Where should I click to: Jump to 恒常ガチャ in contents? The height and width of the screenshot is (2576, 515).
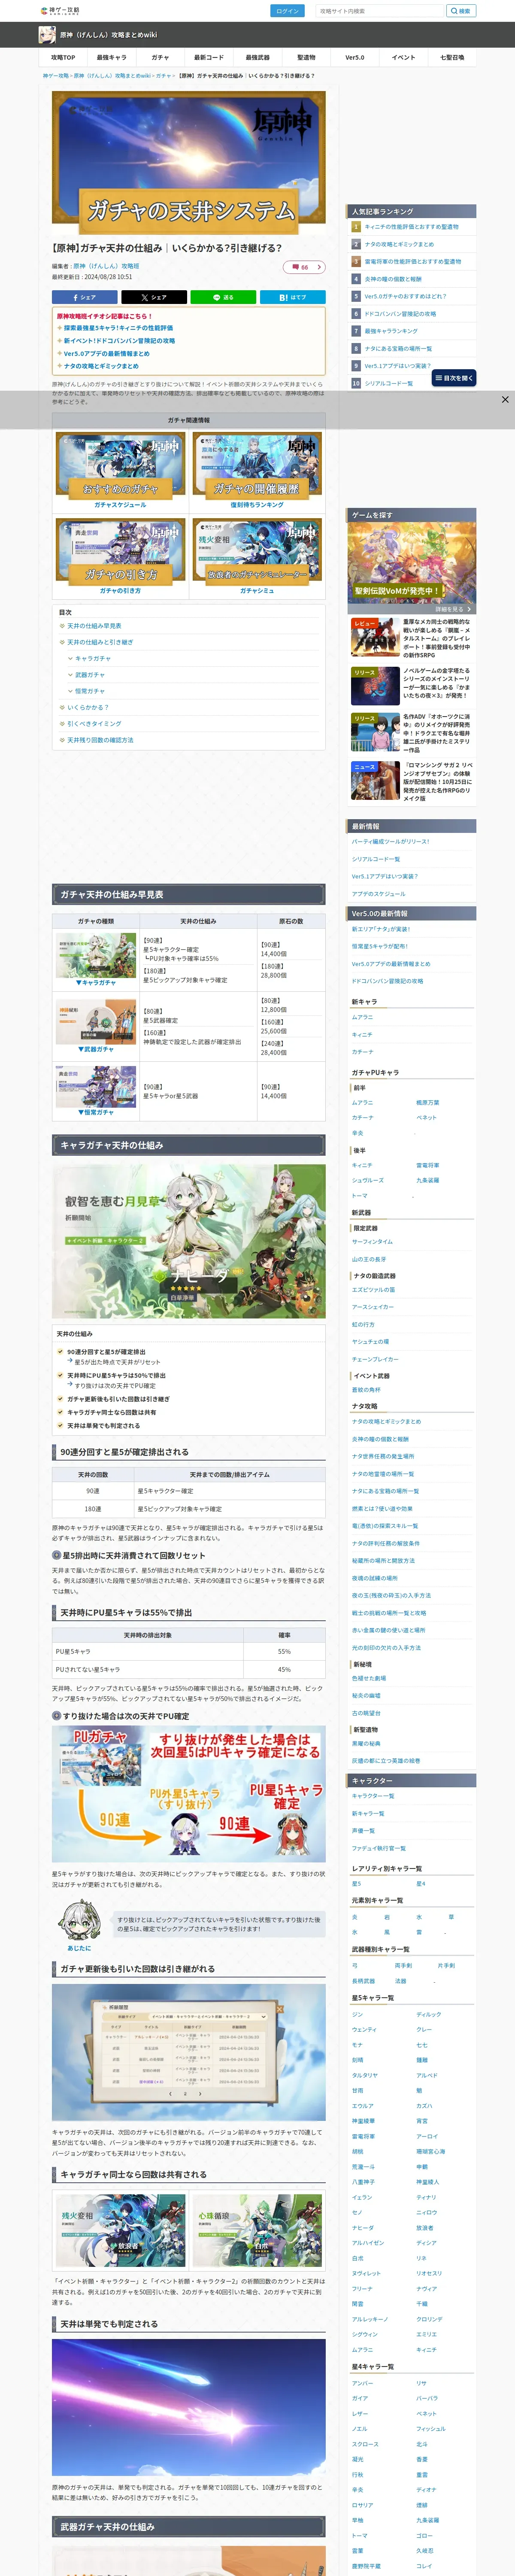coord(90,691)
